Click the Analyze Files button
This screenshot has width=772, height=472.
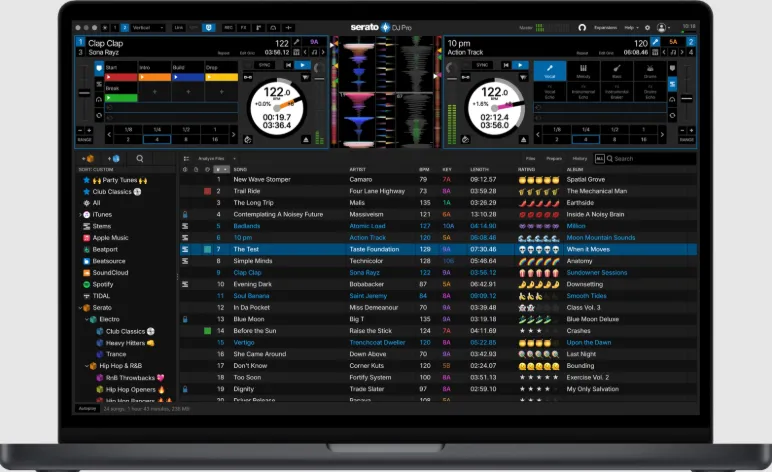coord(211,158)
